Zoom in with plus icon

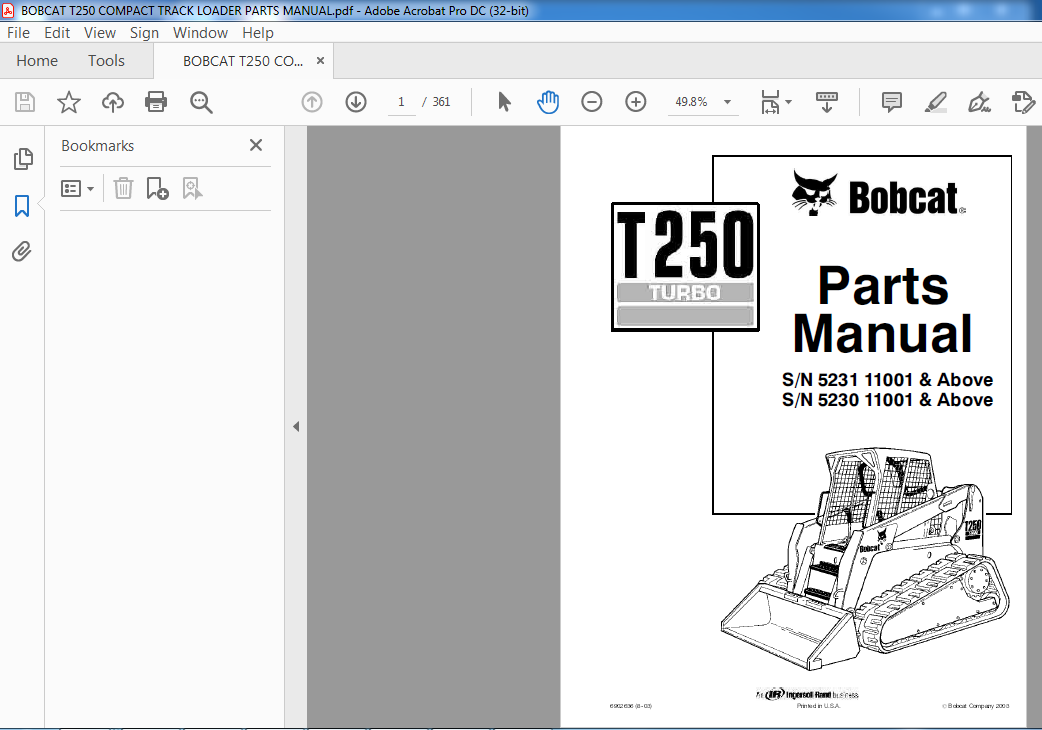tap(636, 102)
